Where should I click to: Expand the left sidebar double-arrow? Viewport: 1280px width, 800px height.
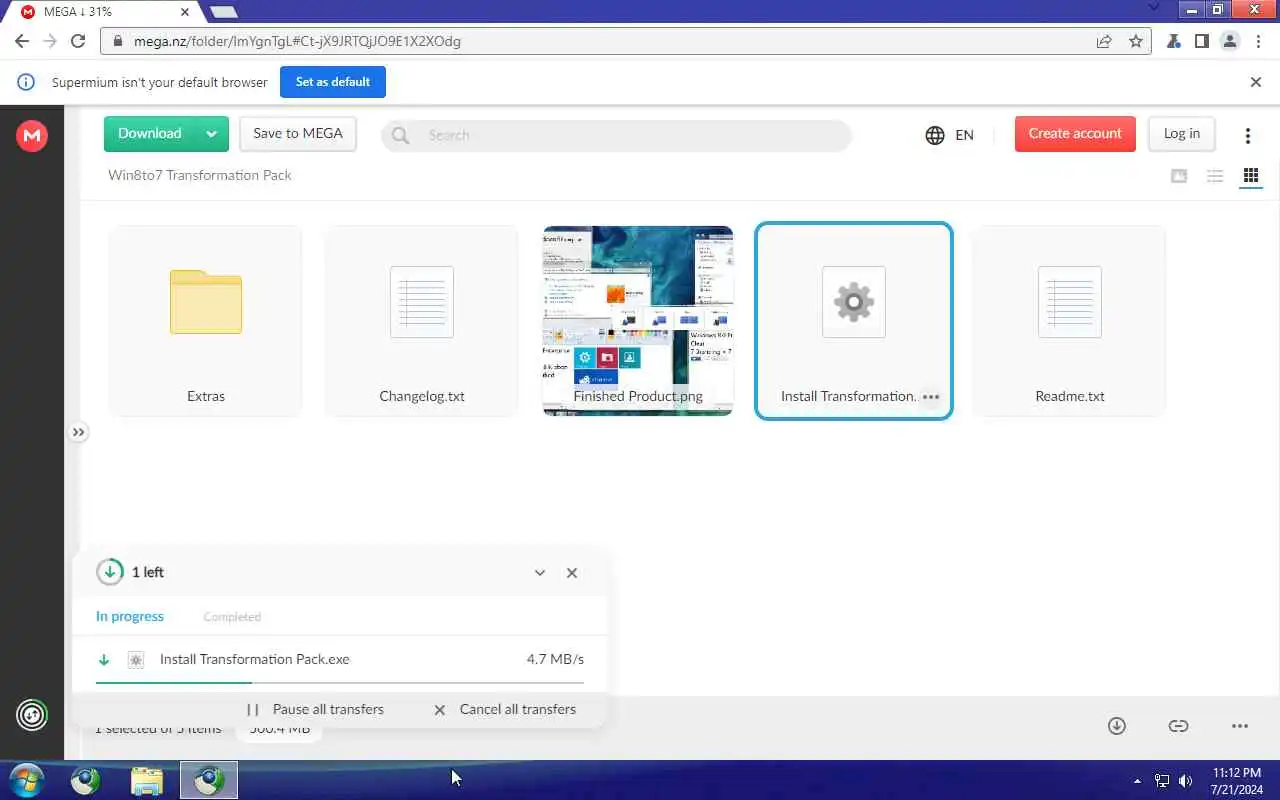point(78,432)
